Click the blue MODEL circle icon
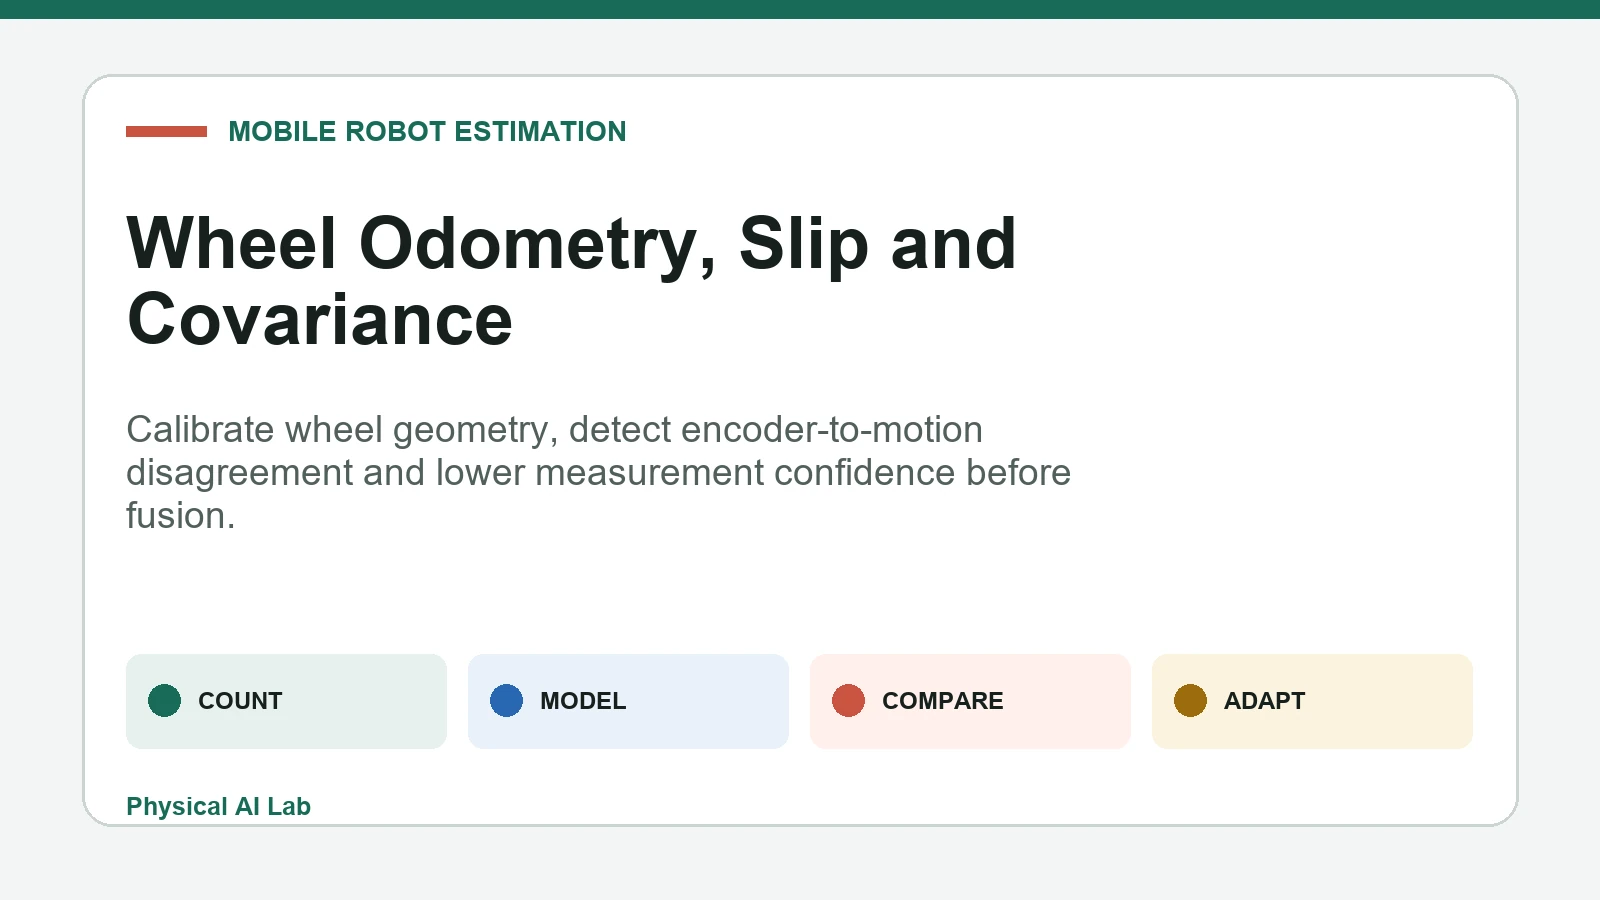1600x900 pixels. (x=506, y=701)
